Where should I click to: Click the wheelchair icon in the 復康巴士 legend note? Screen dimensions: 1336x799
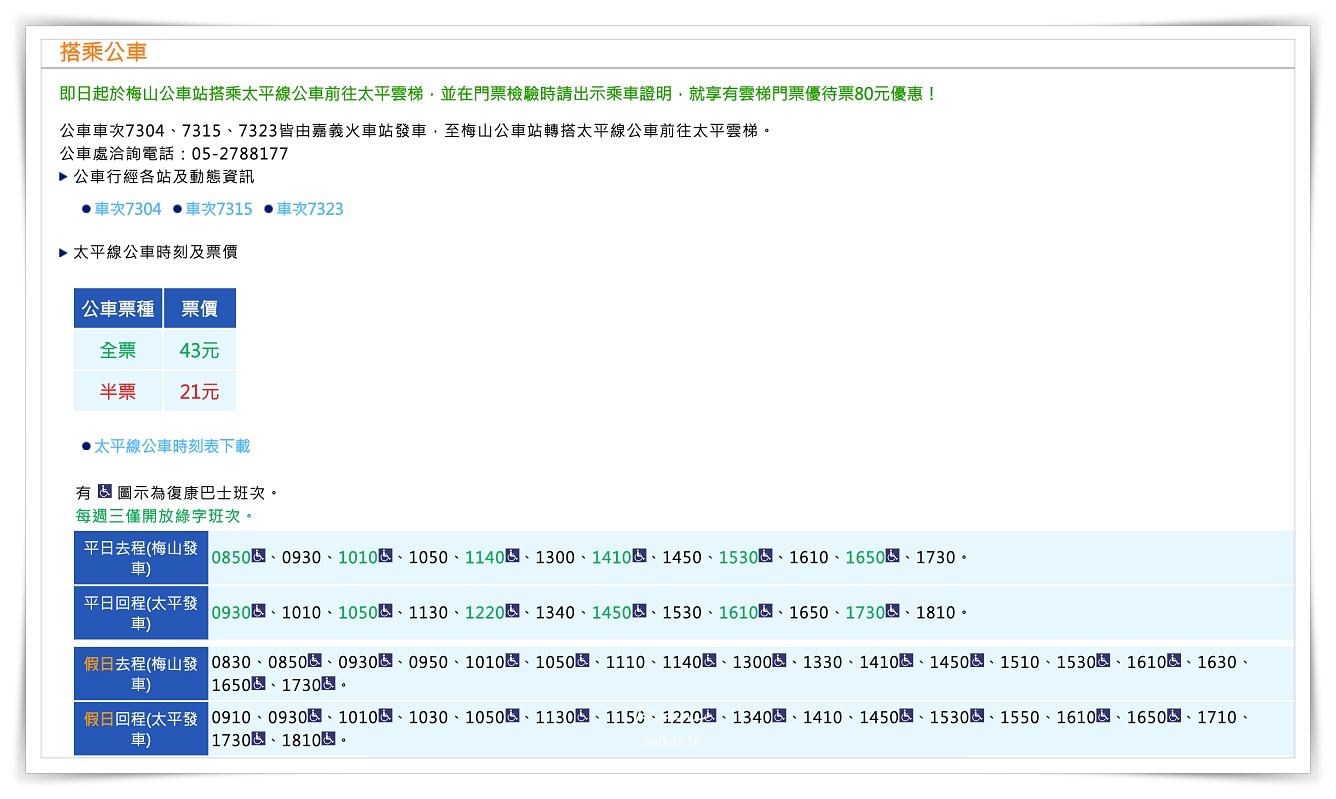pos(105,492)
